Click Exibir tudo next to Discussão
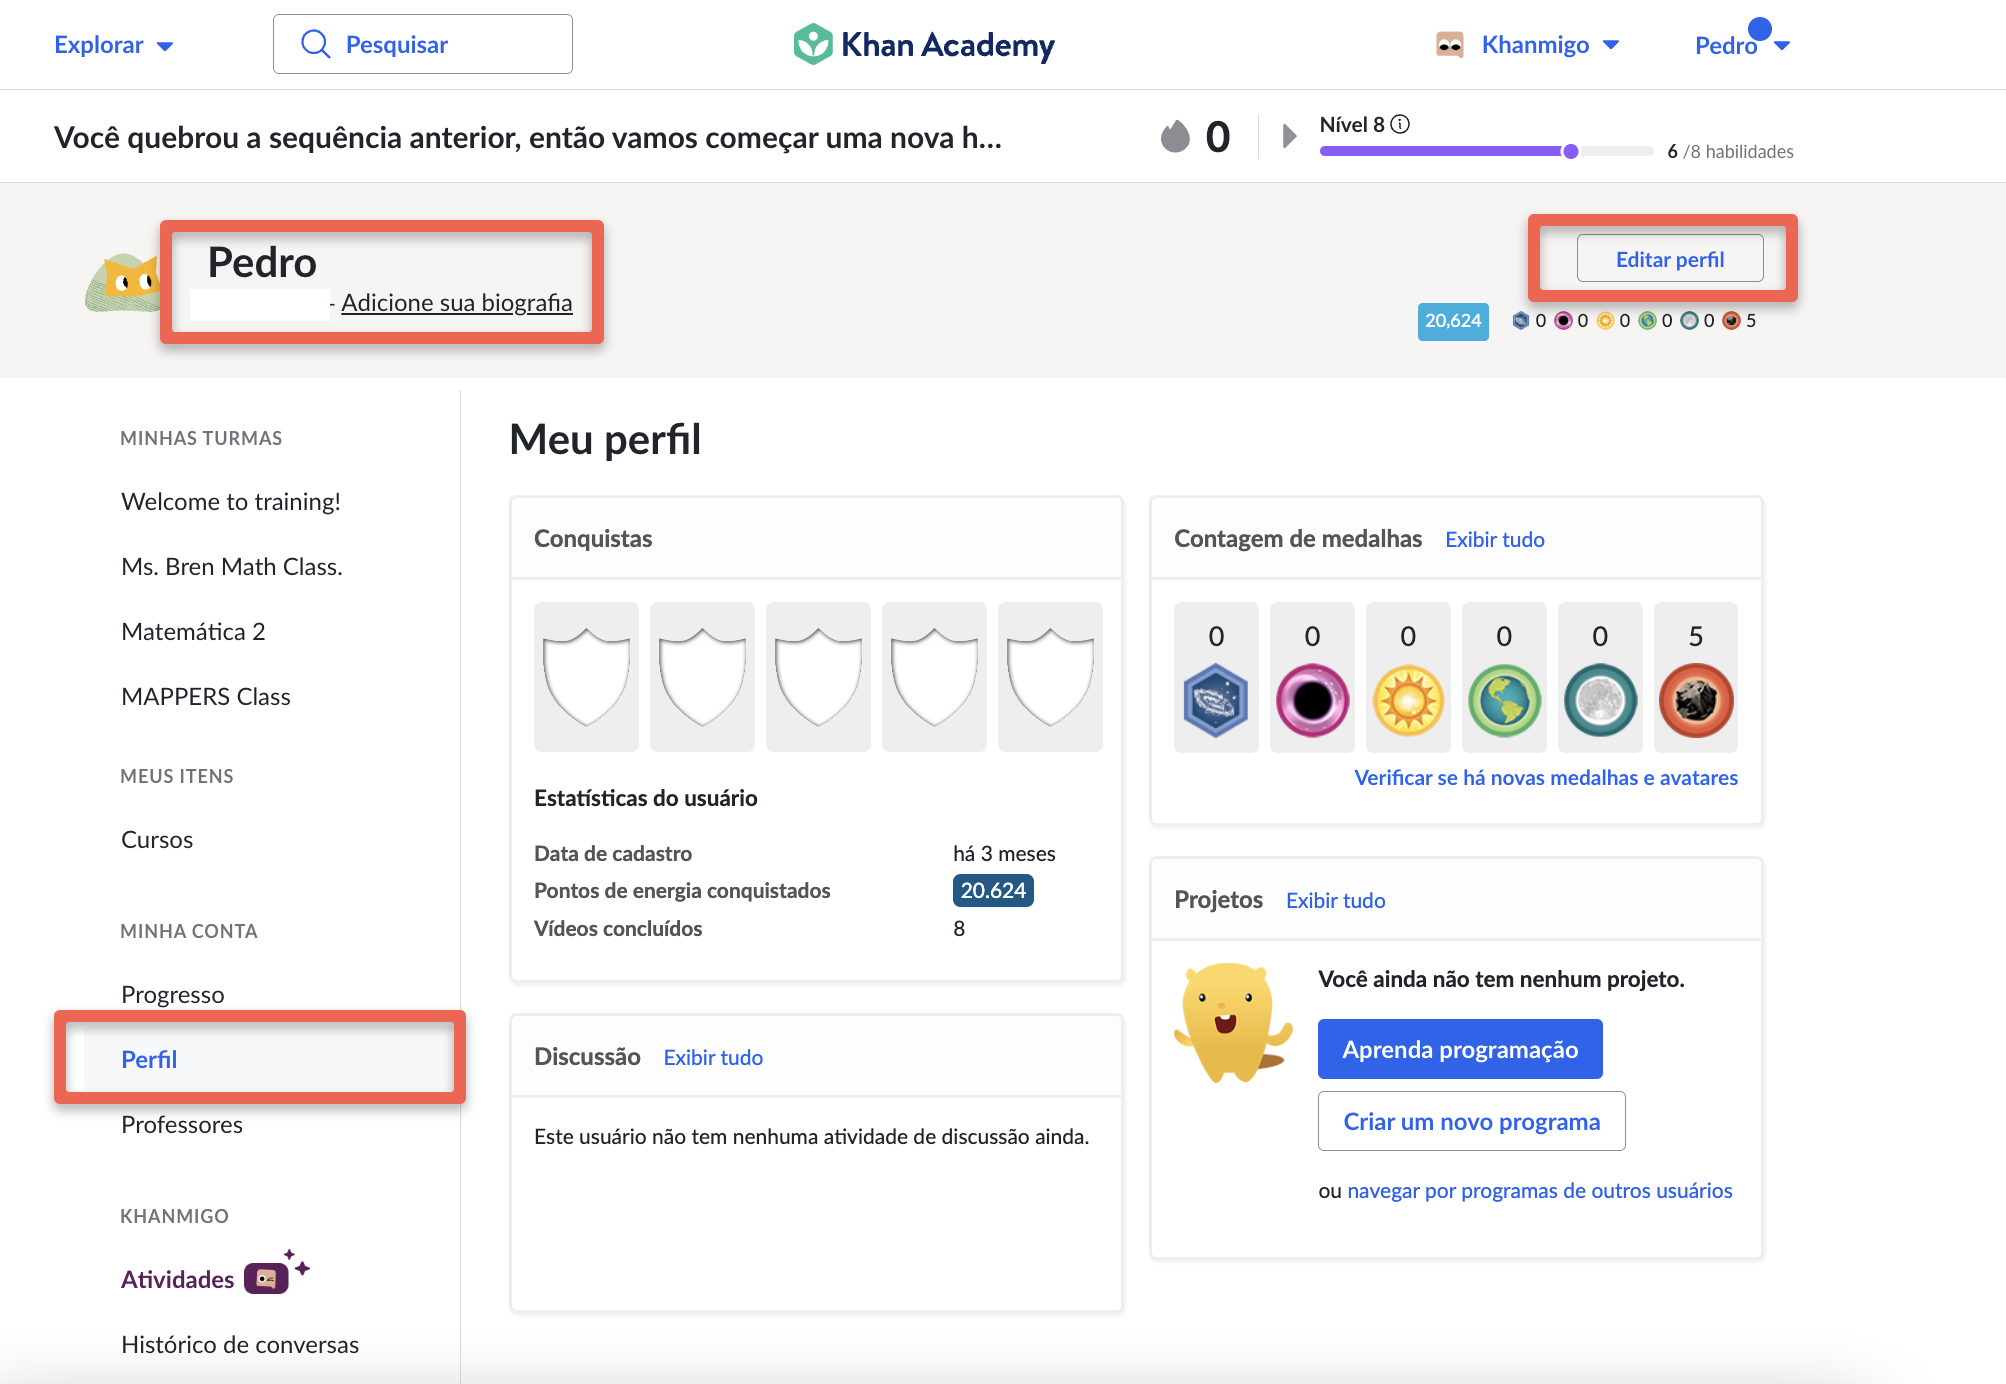 (x=713, y=1057)
